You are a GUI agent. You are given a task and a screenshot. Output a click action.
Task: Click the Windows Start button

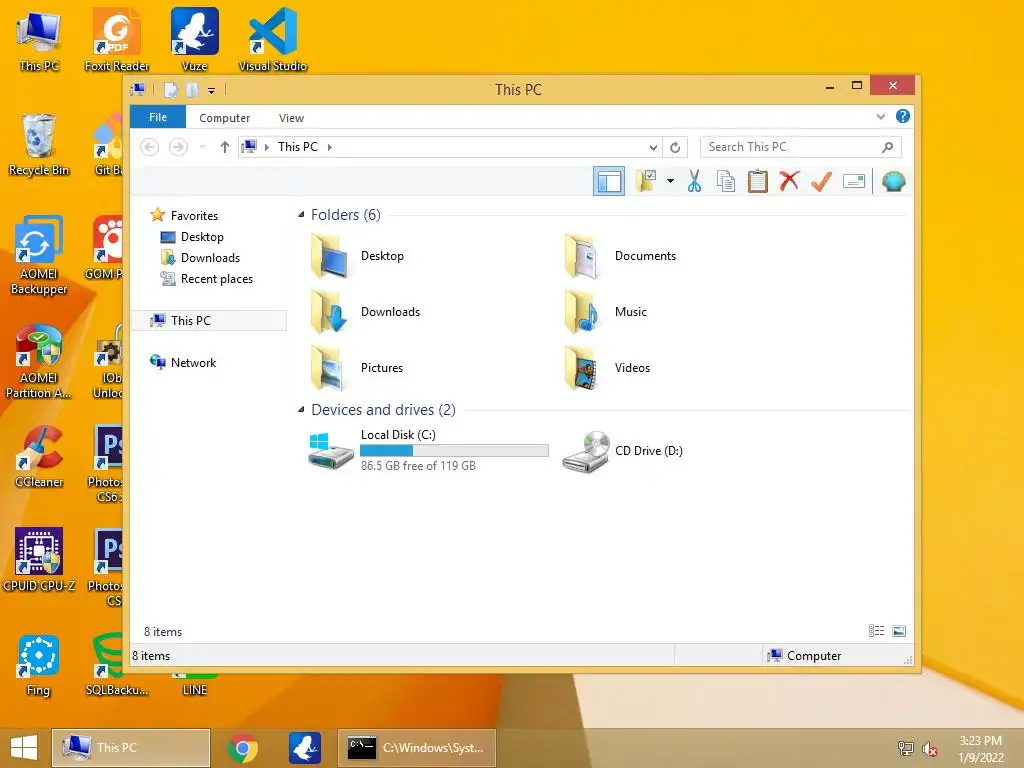point(24,748)
